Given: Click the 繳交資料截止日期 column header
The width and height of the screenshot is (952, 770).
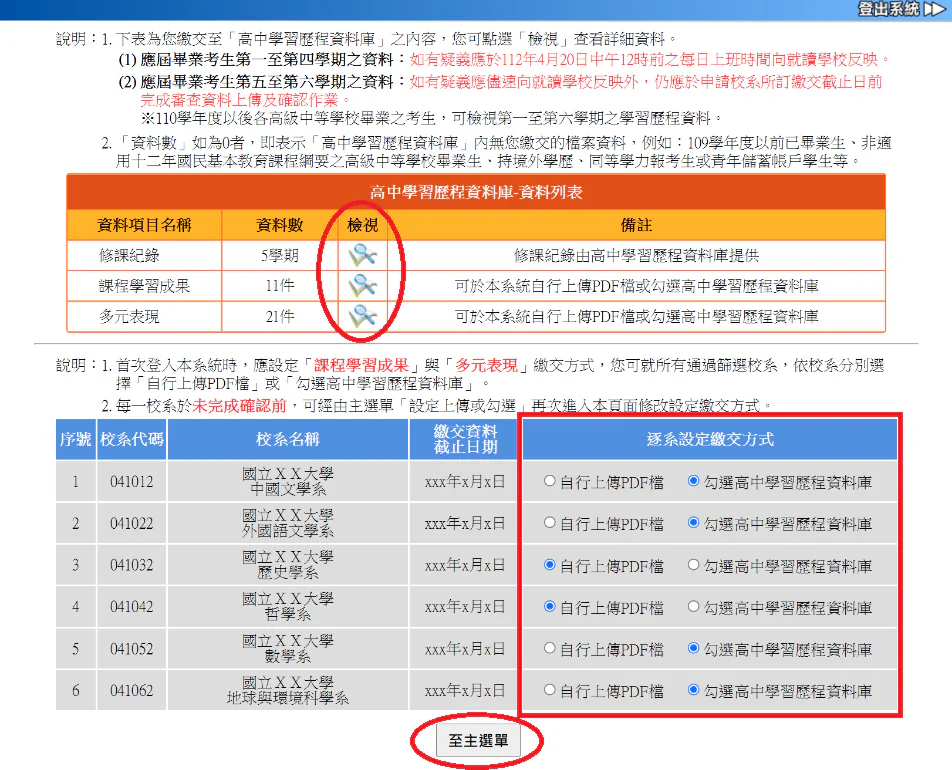Looking at the screenshot, I should [x=465, y=439].
